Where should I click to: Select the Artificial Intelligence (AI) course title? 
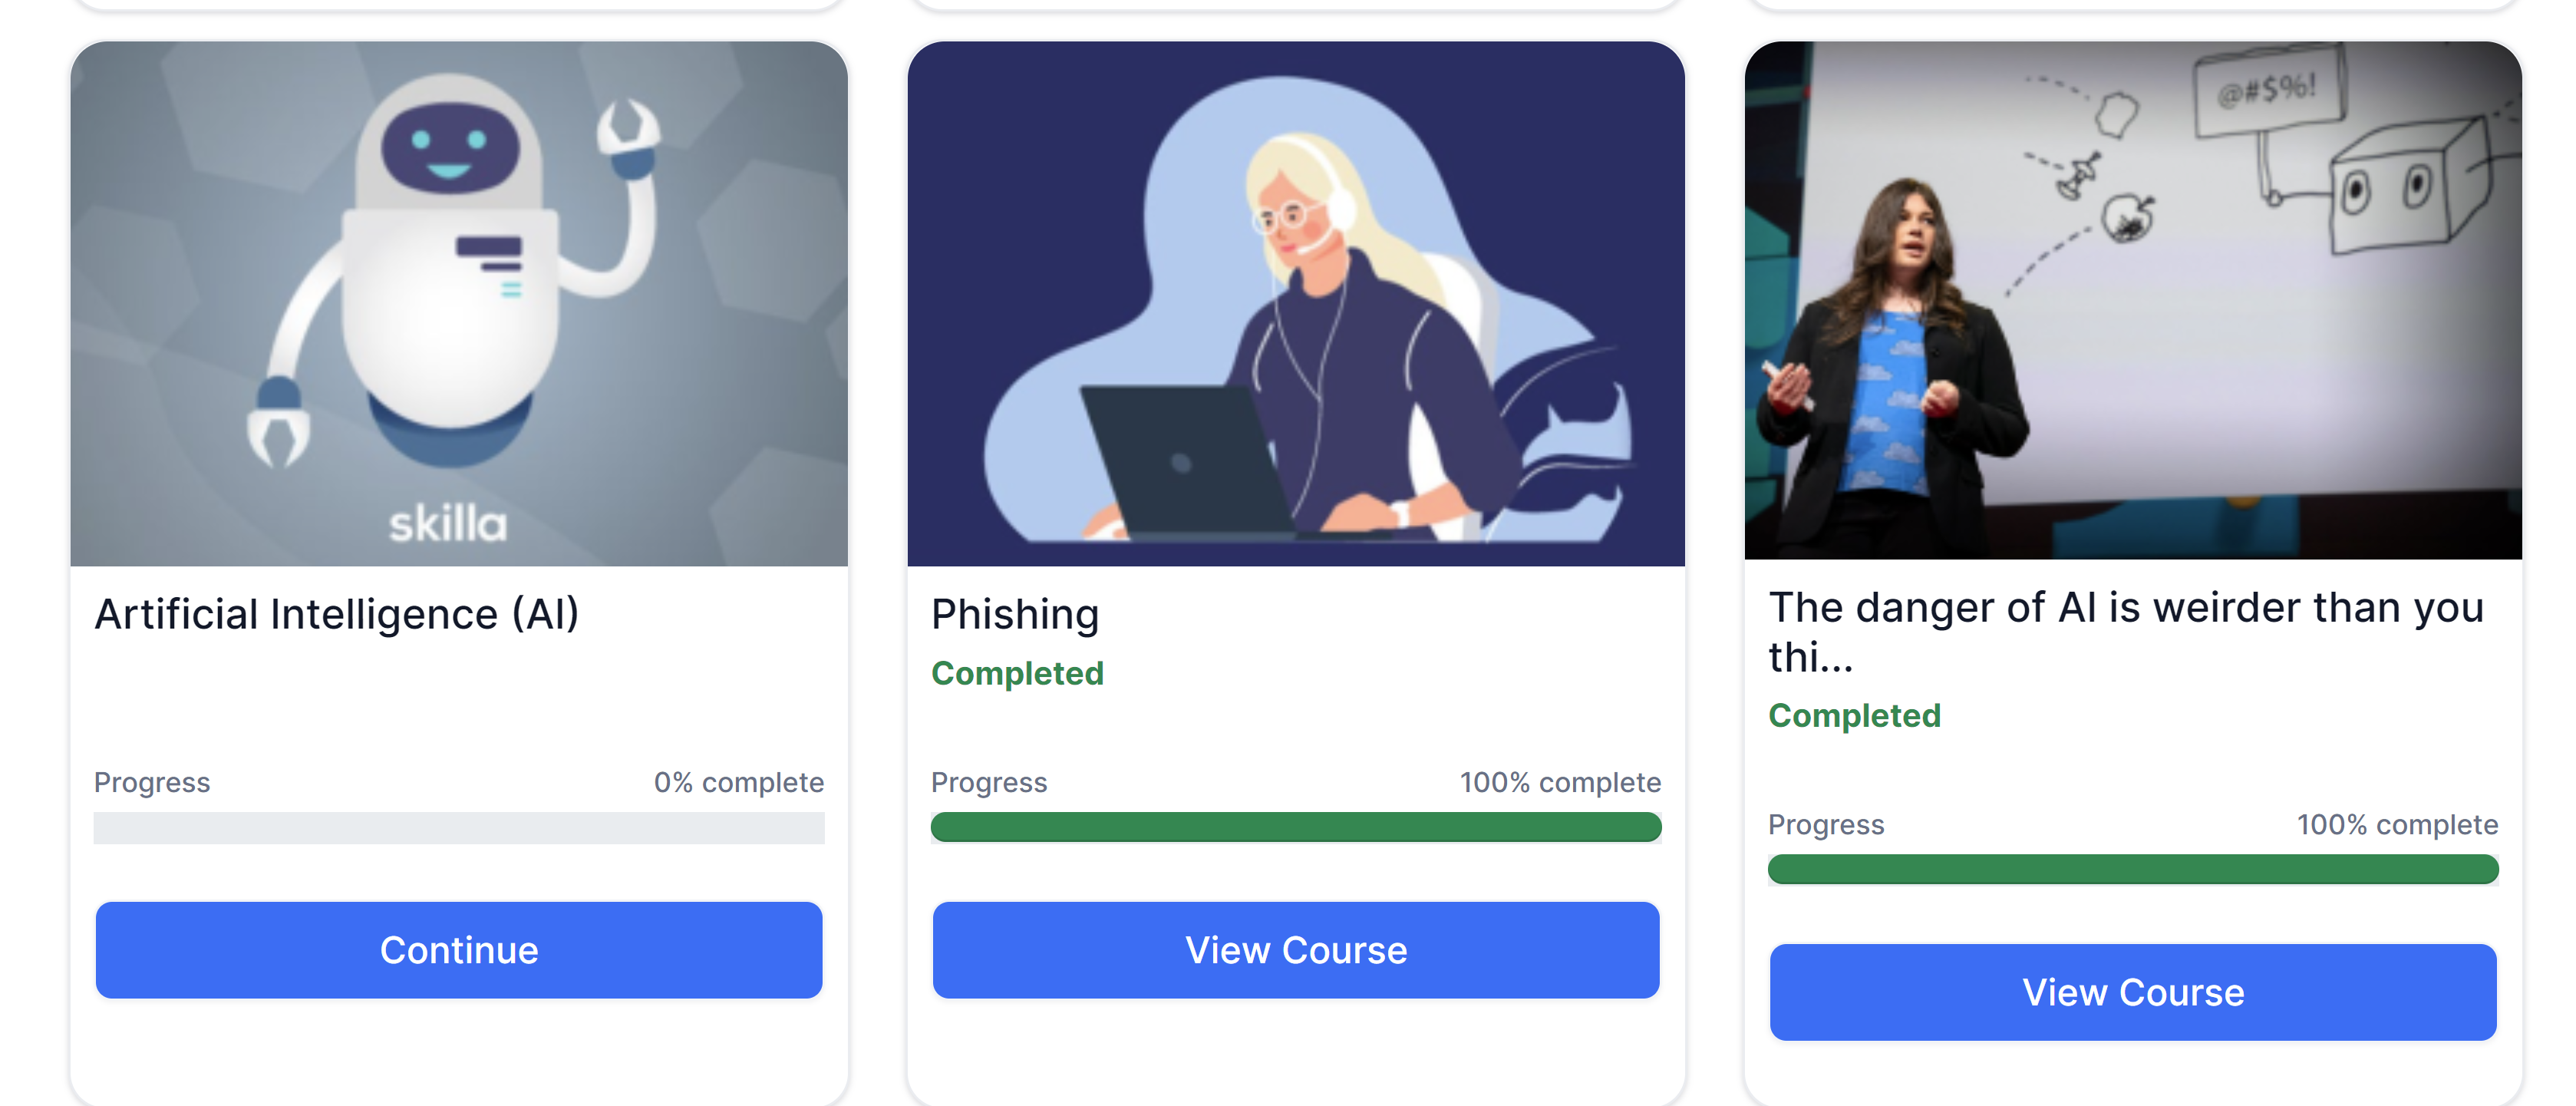pyautogui.click(x=337, y=614)
